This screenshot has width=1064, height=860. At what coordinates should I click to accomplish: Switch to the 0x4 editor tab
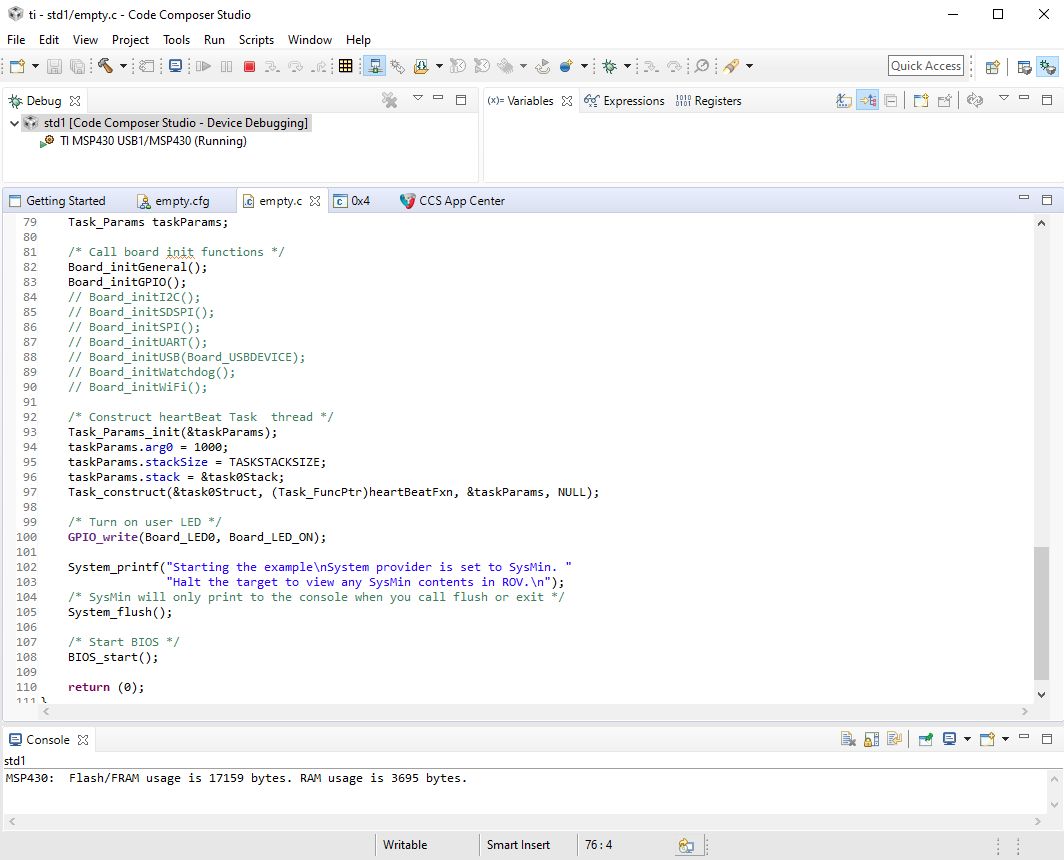352,201
